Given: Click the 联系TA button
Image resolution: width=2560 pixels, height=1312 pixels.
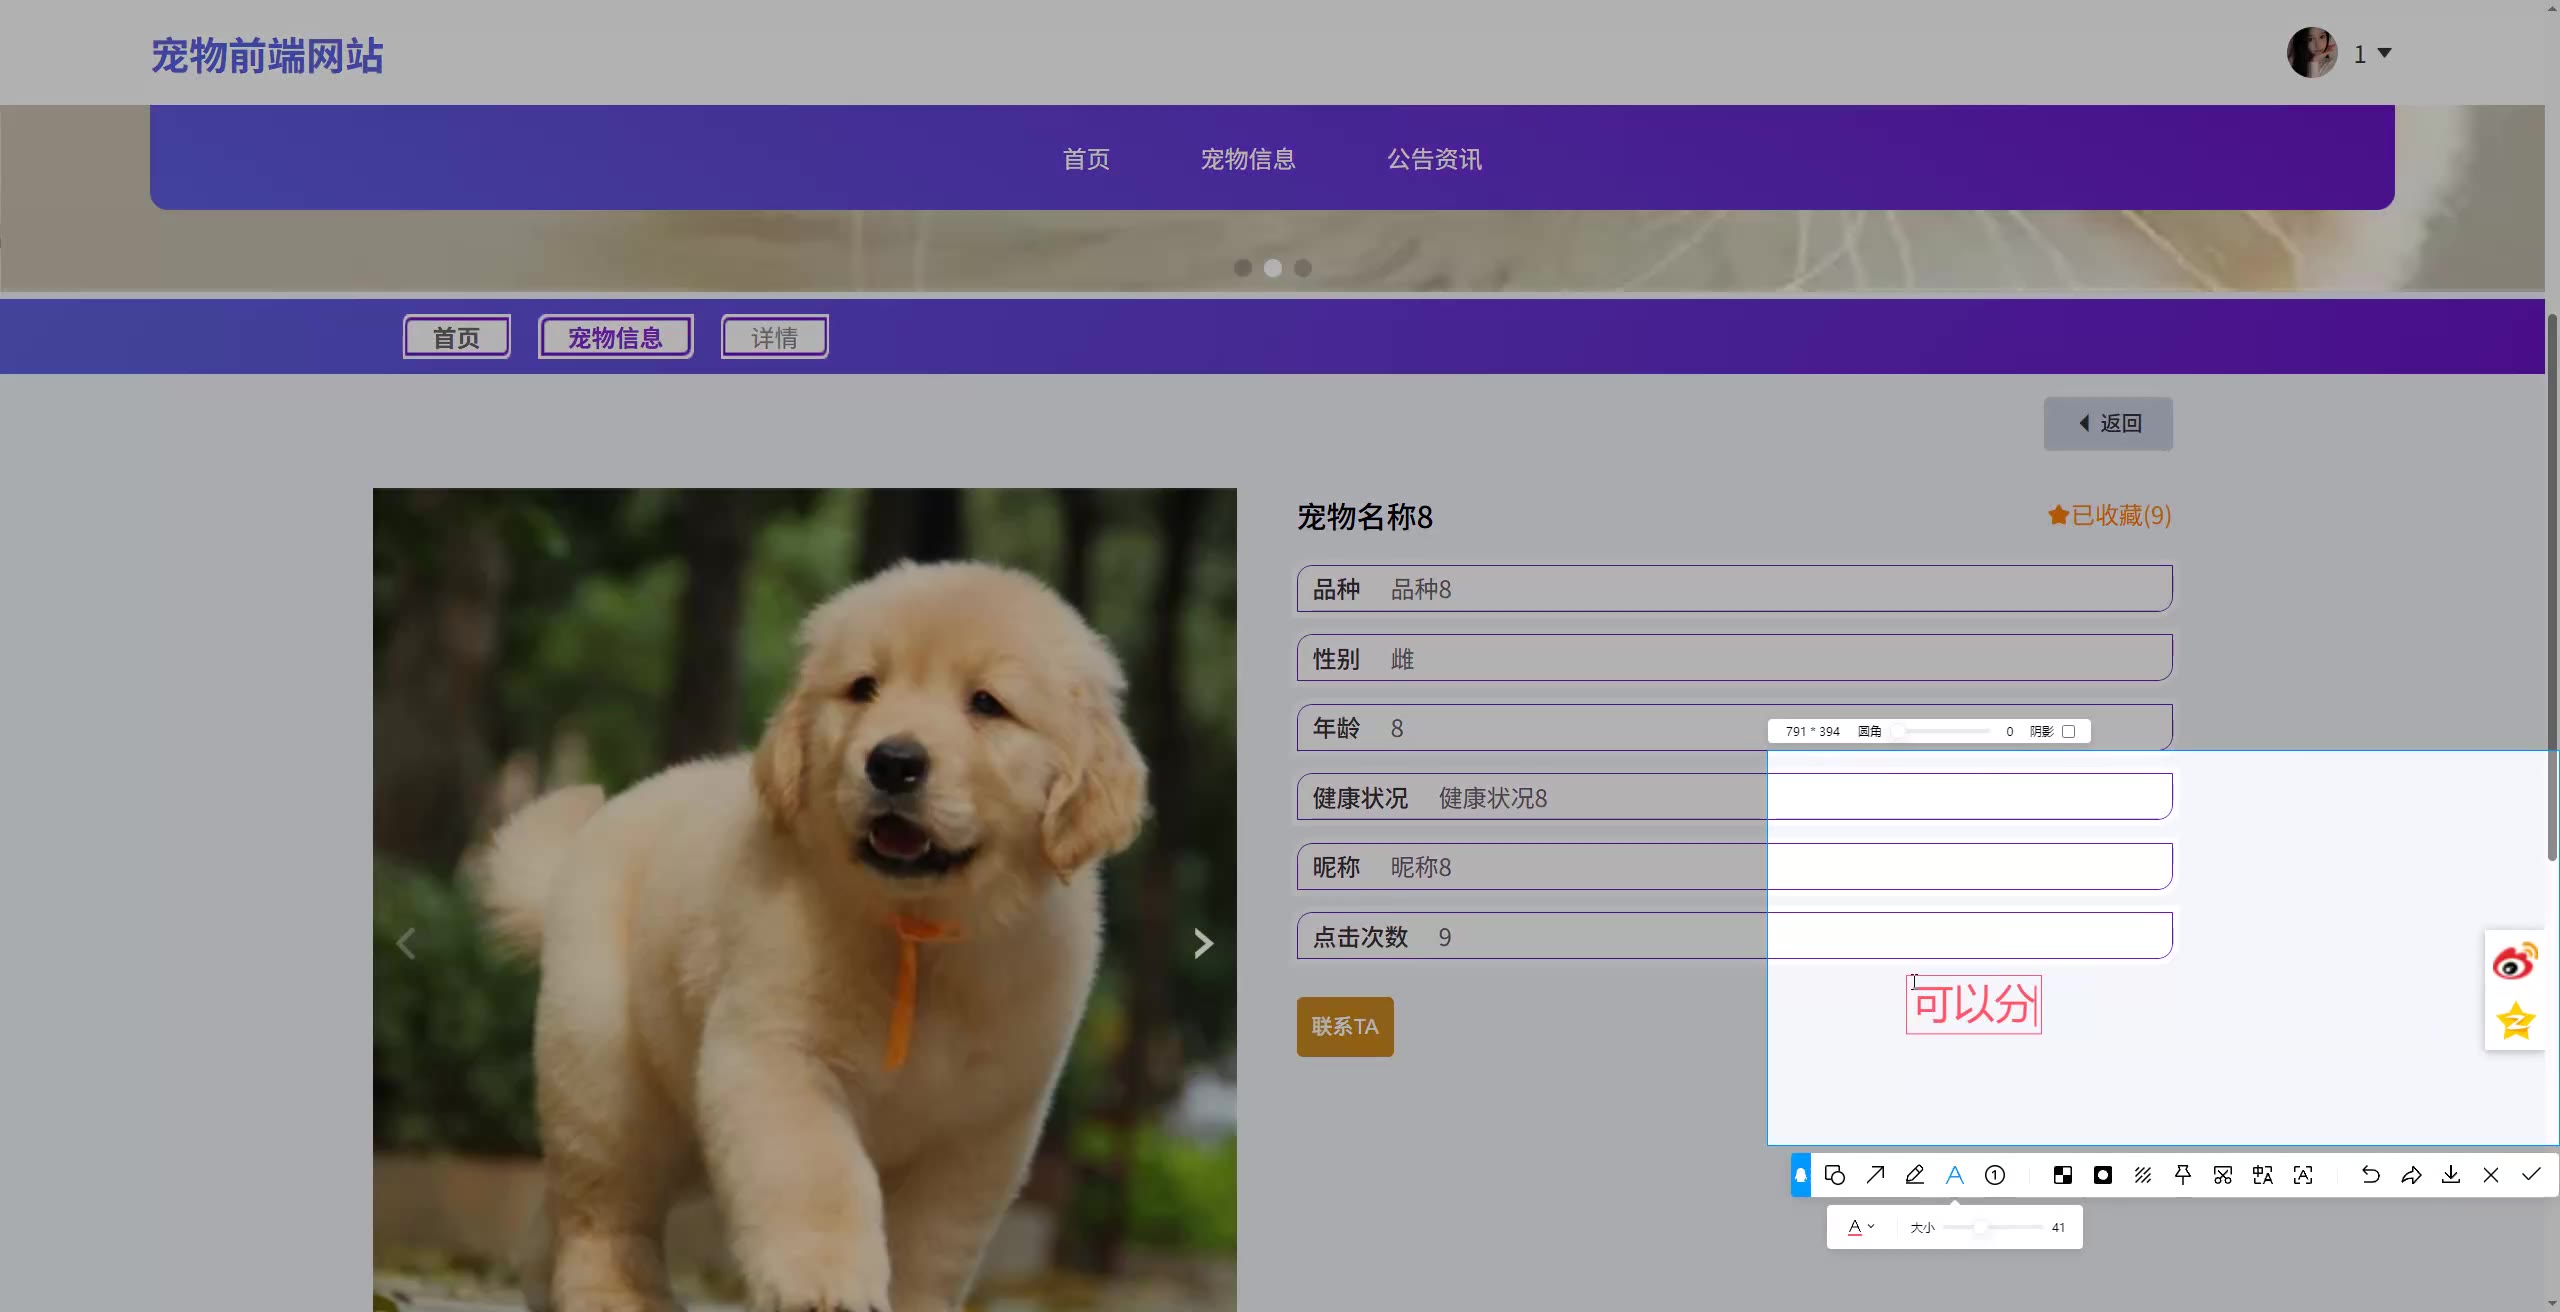Looking at the screenshot, I should (x=1344, y=1026).
